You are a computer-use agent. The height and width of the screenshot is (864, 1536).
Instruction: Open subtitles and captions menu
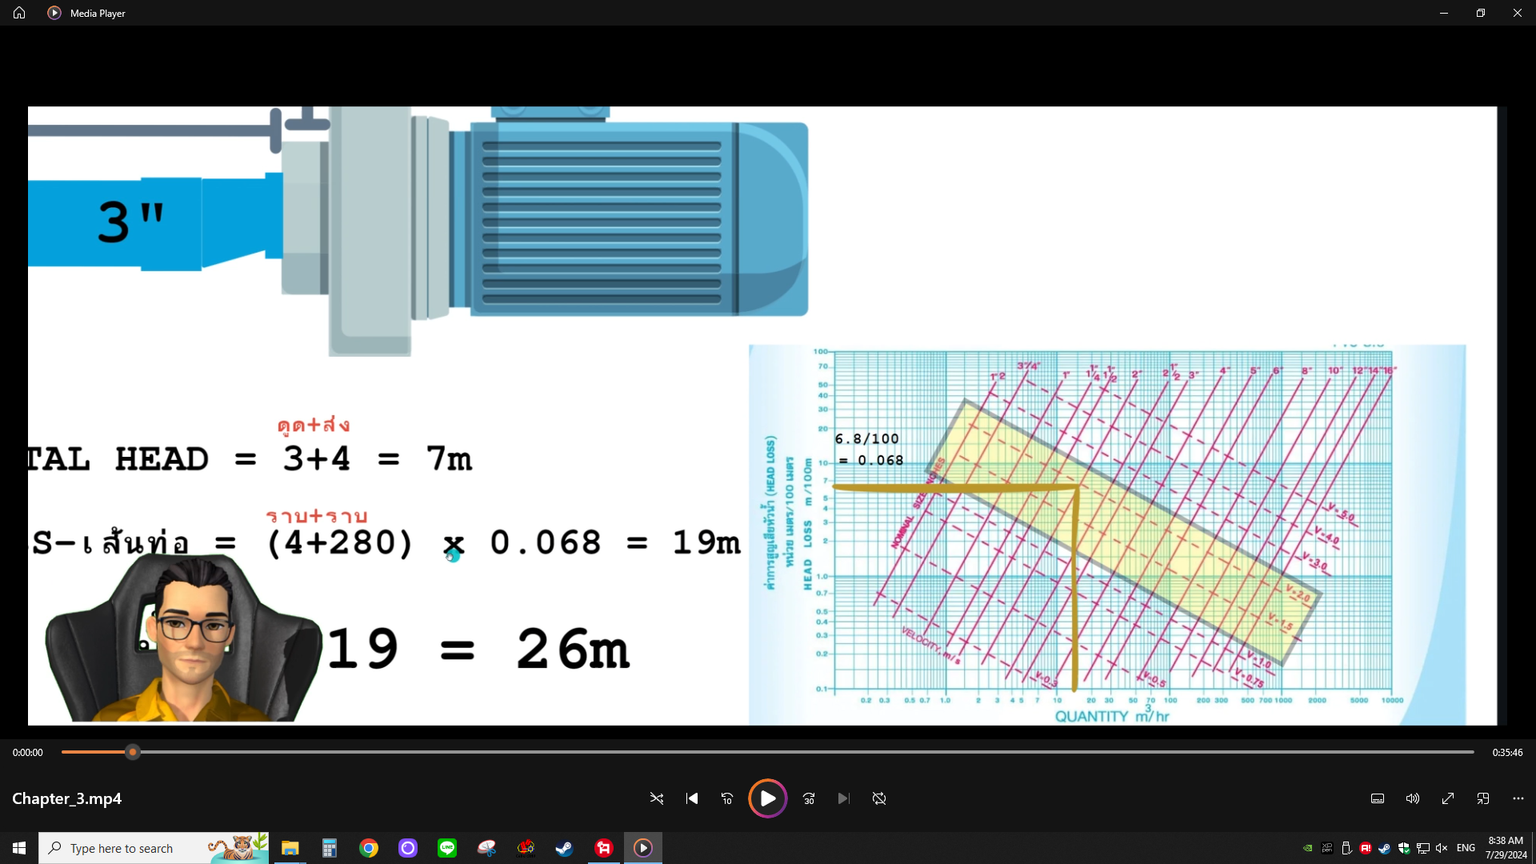coord(1377,798)
